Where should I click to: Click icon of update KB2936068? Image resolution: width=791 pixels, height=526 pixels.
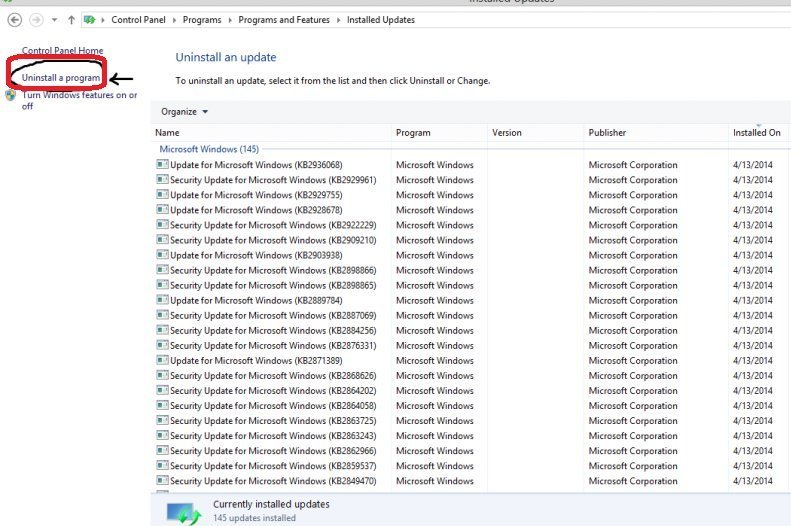(162, 164)
